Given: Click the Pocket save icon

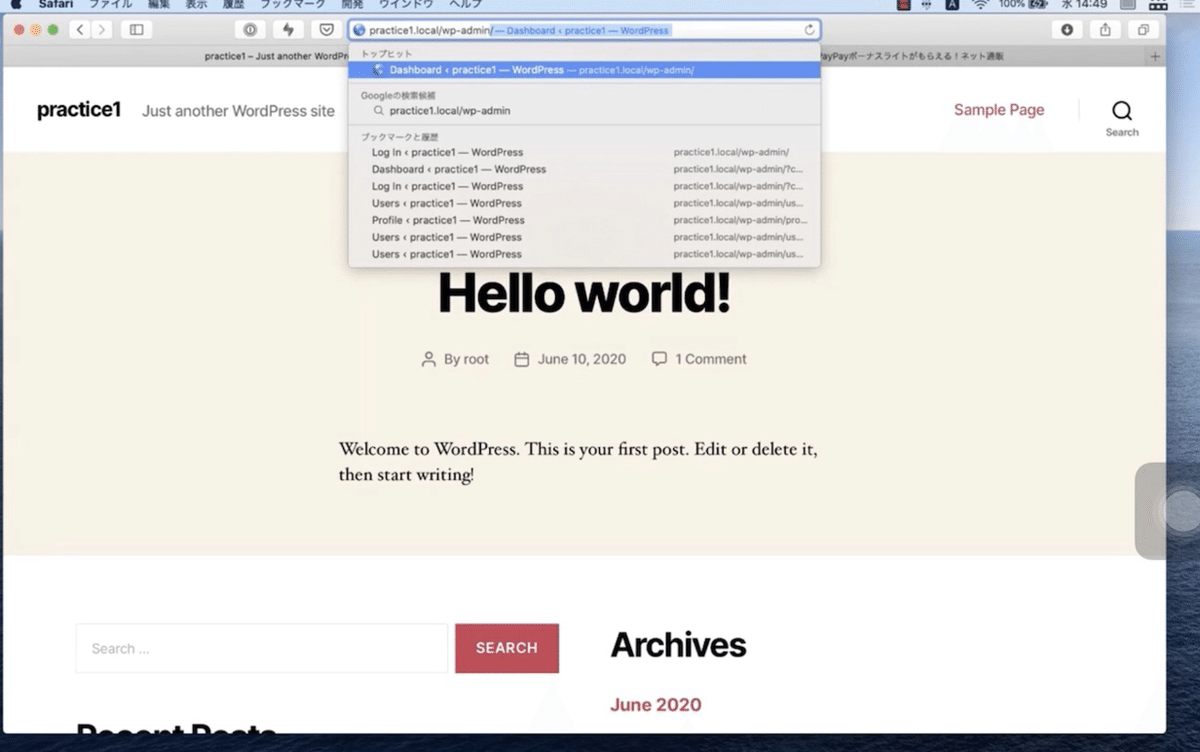Looking at the screenshot, I should 326,30.
